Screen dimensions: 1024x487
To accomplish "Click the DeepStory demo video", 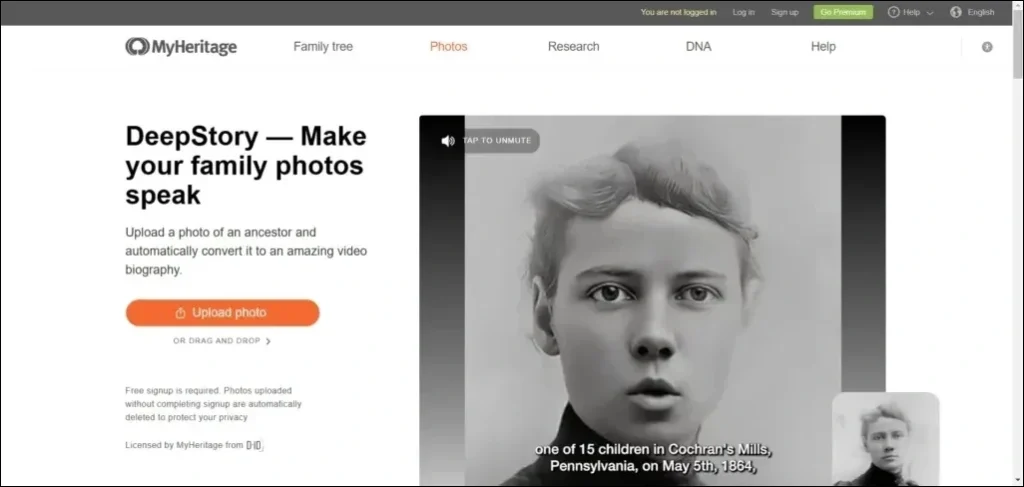I will click(652, 300).
